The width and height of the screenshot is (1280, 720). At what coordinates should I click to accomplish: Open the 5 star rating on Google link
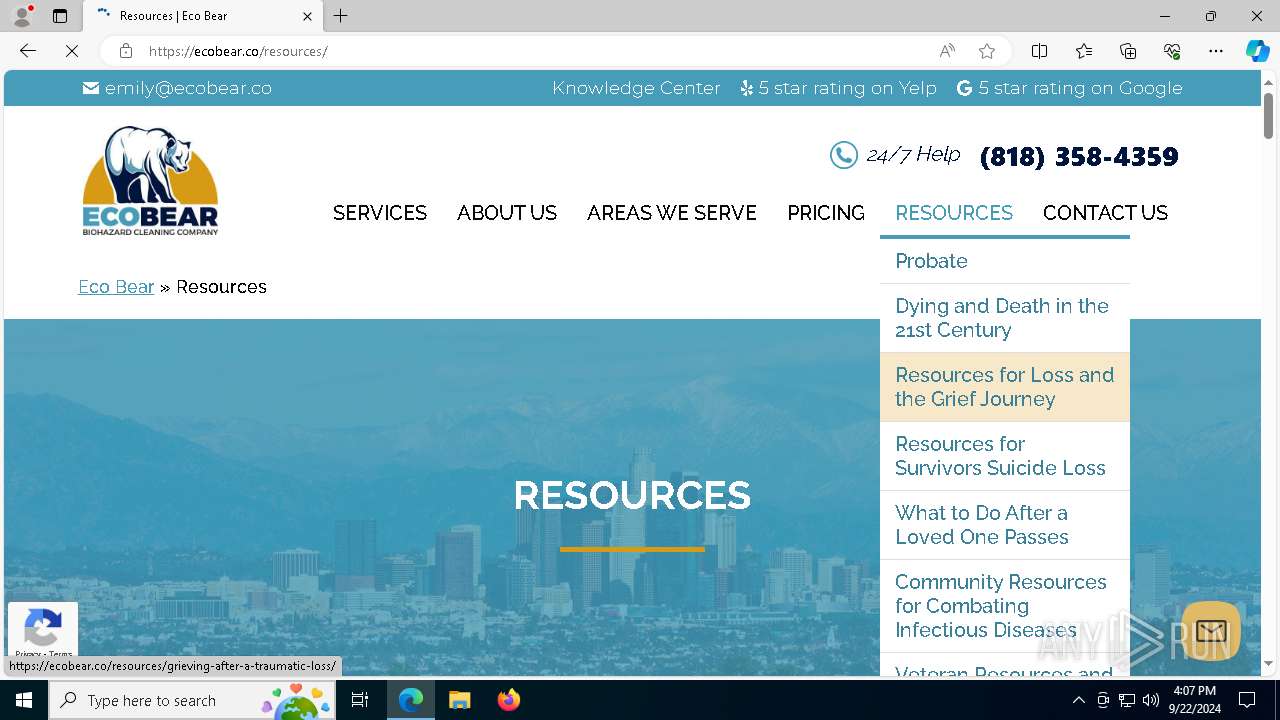[x=1069, y=88]
